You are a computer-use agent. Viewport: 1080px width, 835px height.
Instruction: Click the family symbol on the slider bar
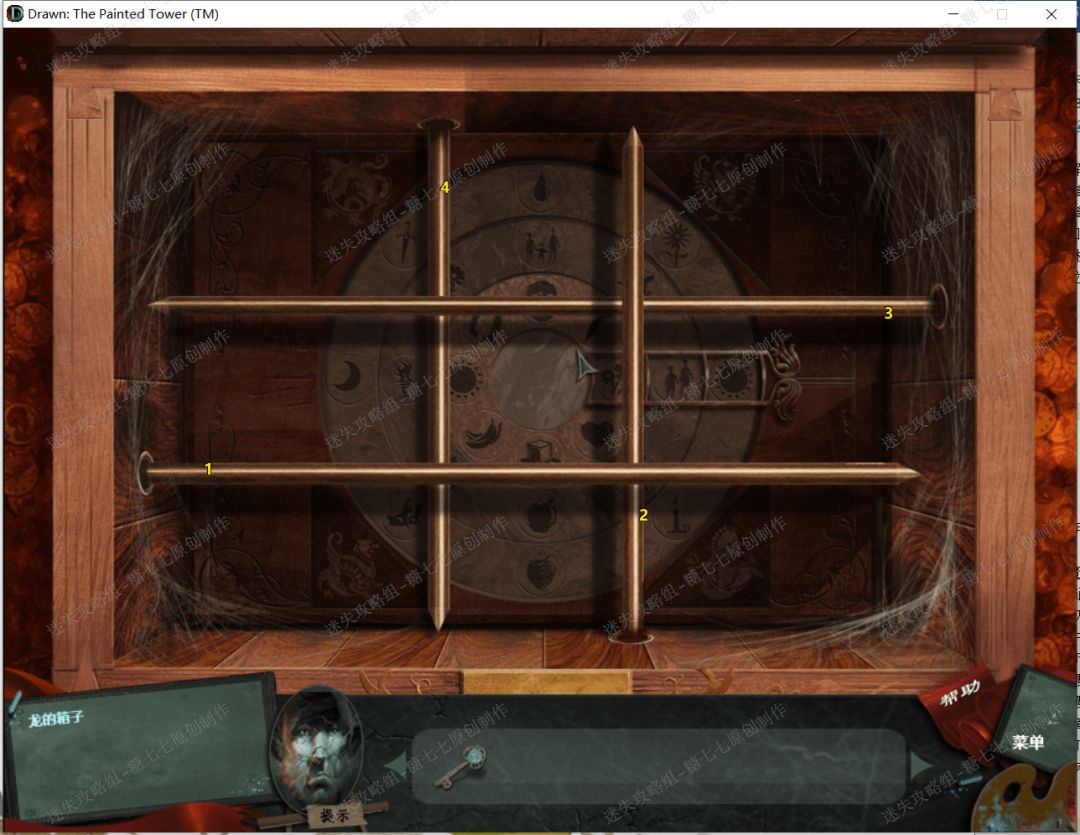(678, 379)
